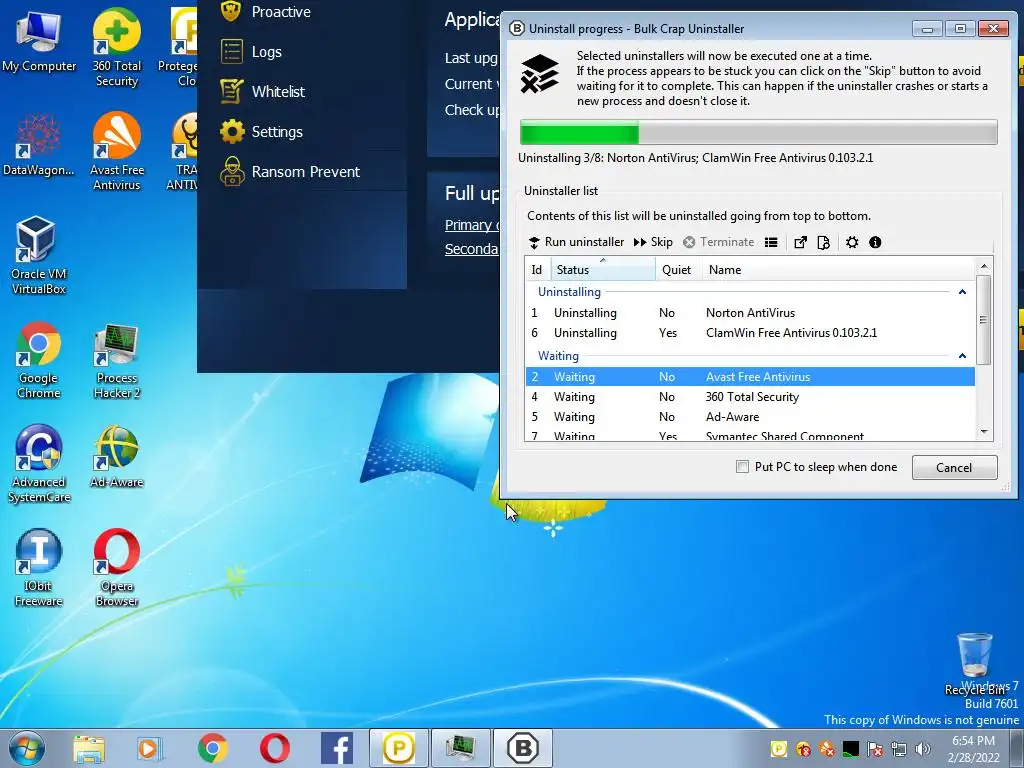Open Windows Explorer from taskbar
This screenshot has width=1024, height=768.
[x=89, y=748]
